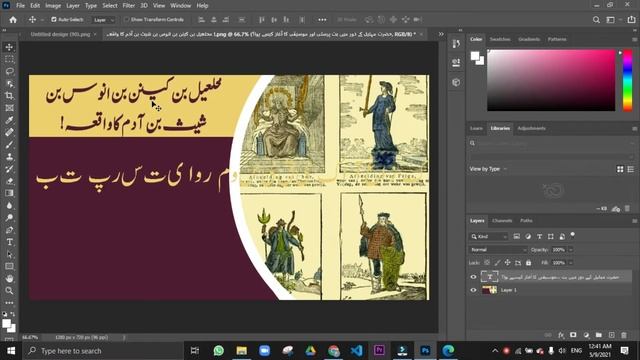Toggle the Auto-Select checkbox
640x360 pixels.
(x=53, y=20)
